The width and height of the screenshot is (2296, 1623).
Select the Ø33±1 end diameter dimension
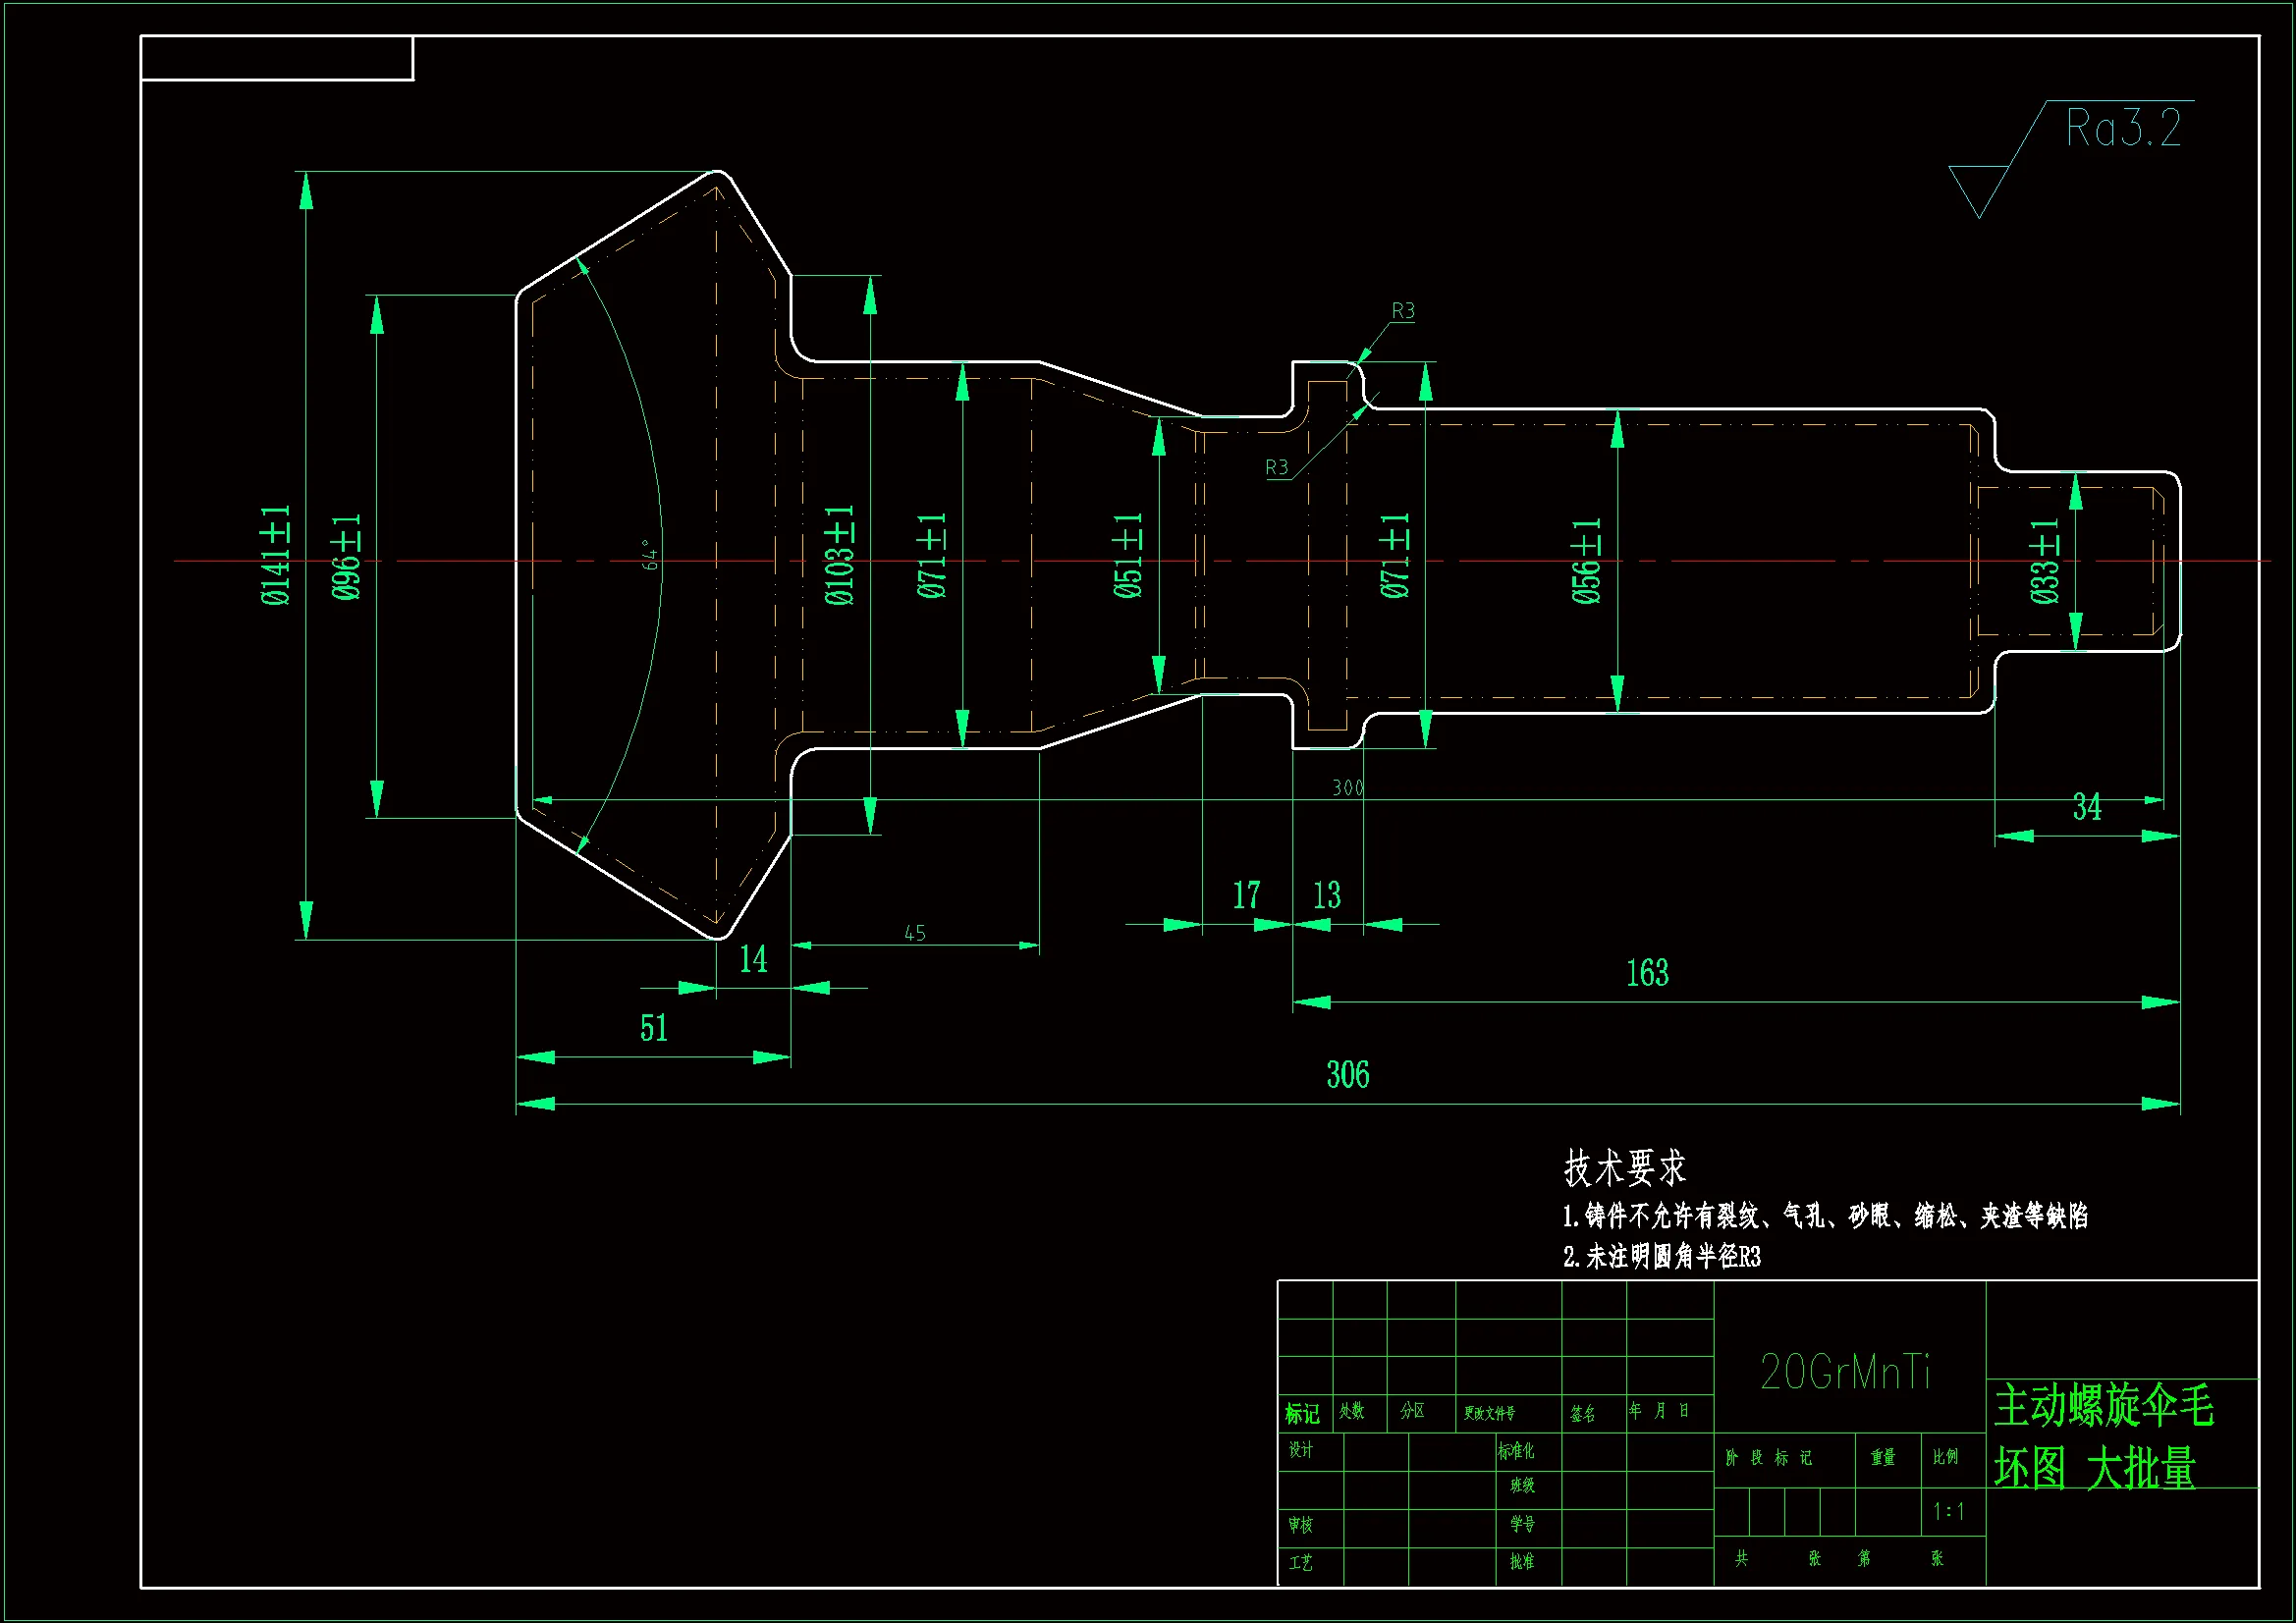pyautogui.click(x=2045, y=561)
